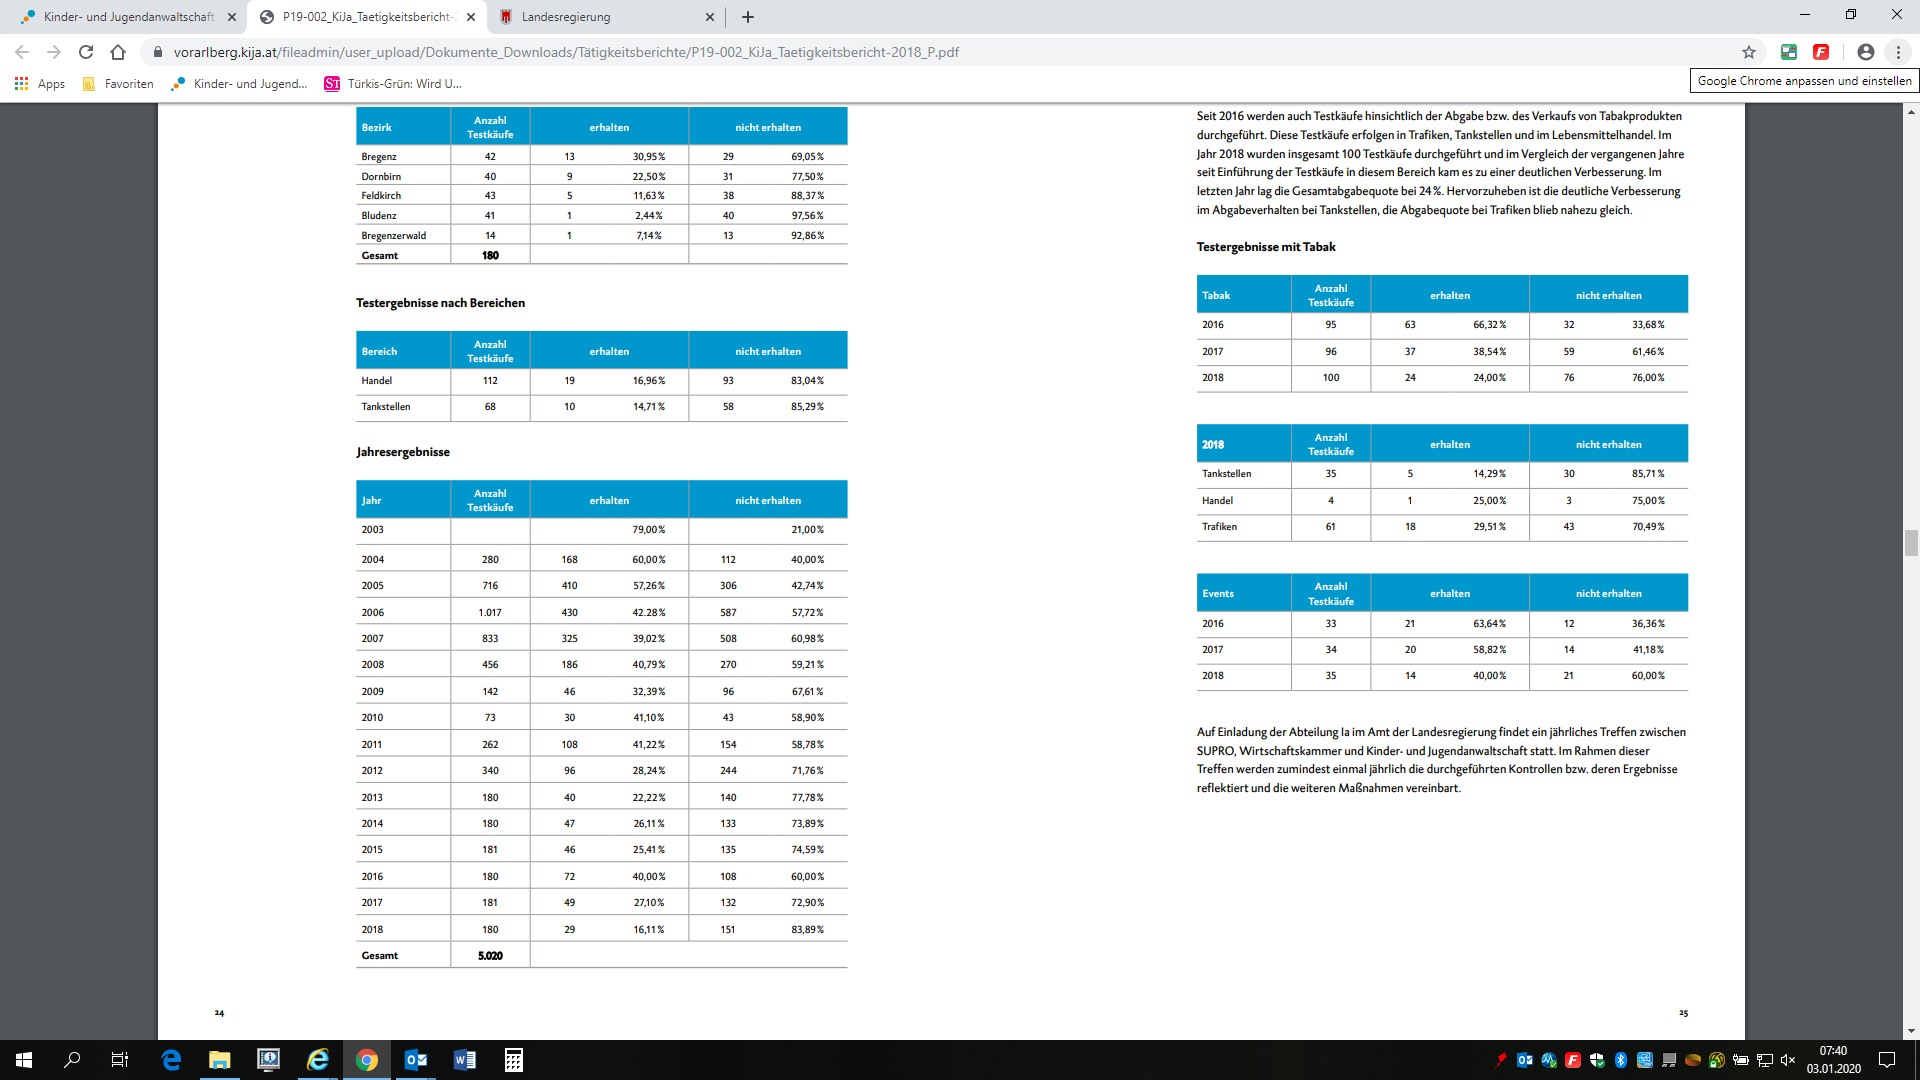This screenshot has height=1080, width=1920.
Task: Click the Events table header cell
Action: point(1243,593)
